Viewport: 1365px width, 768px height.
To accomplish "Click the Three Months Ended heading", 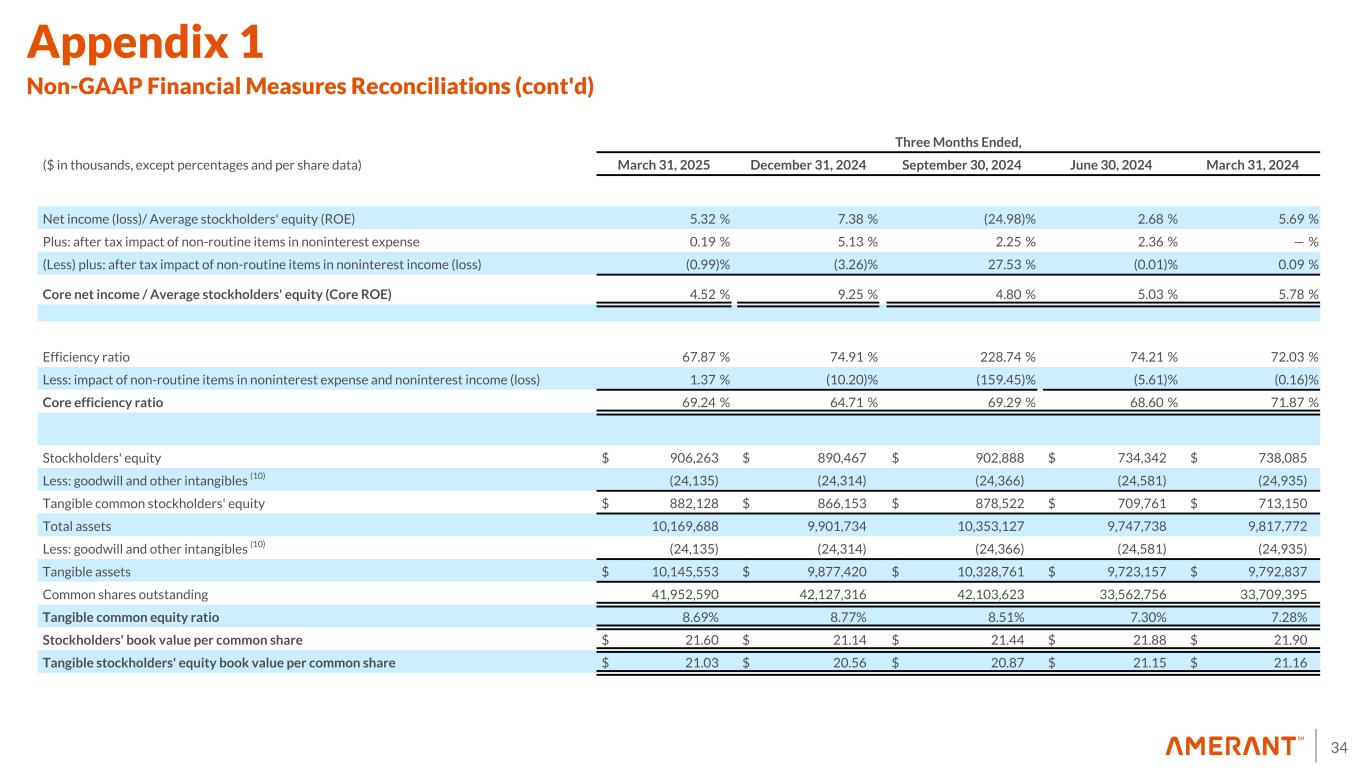I will point(958,141).
